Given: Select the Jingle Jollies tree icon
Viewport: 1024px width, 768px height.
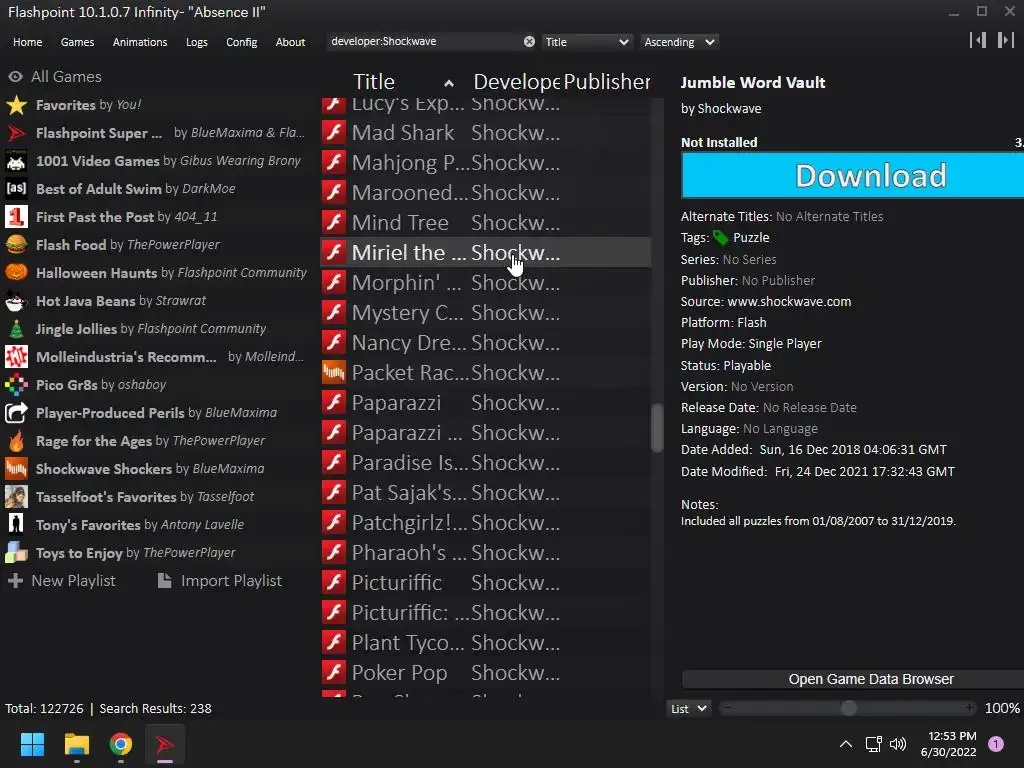Looking at the screenshot, I should pyautogui.click(x=16, y=329).
